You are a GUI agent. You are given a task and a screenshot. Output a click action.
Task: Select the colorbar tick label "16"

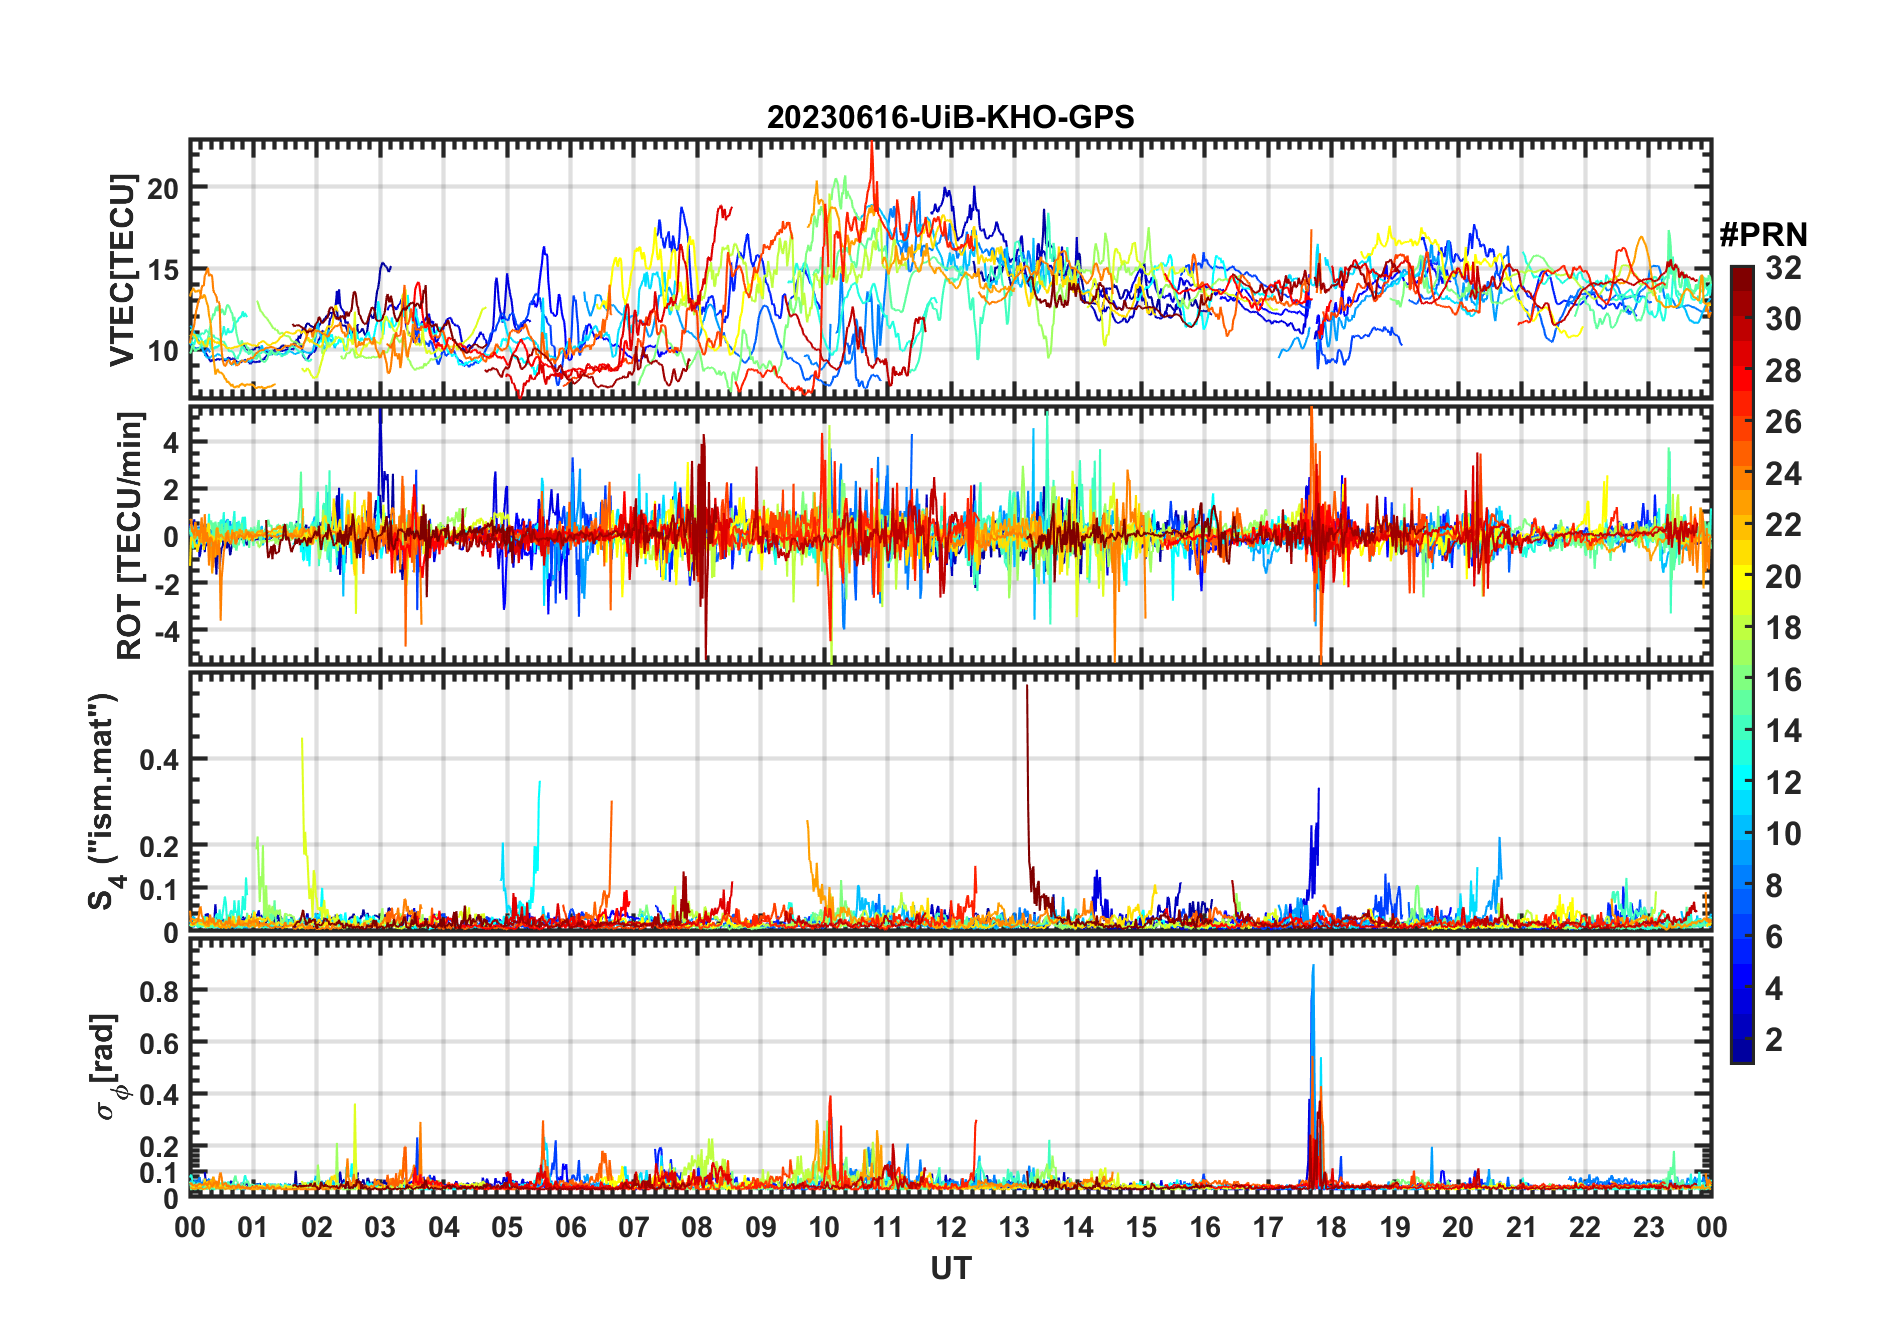pos(1783,680)
